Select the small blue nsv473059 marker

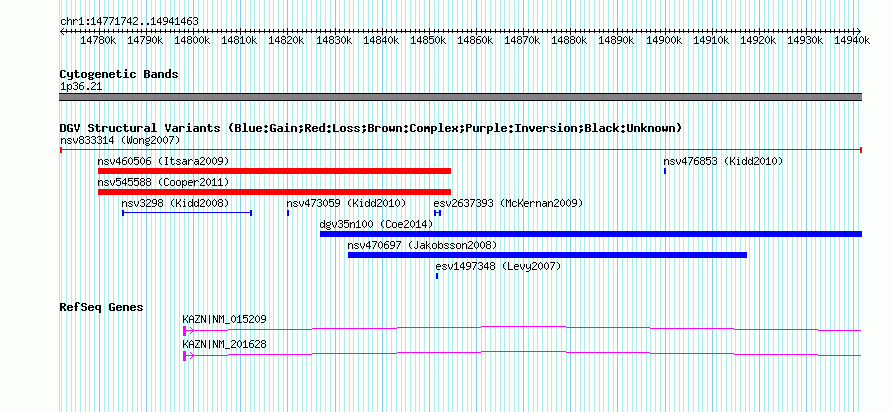(x=288, y=213)
